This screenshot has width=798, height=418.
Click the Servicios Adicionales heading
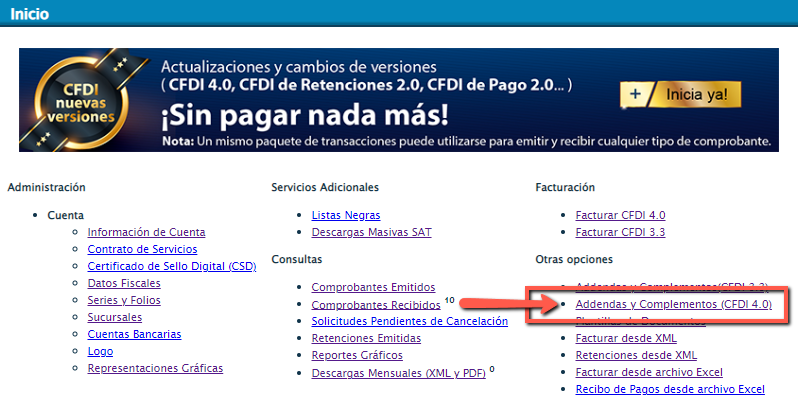(x=325, y=187)
